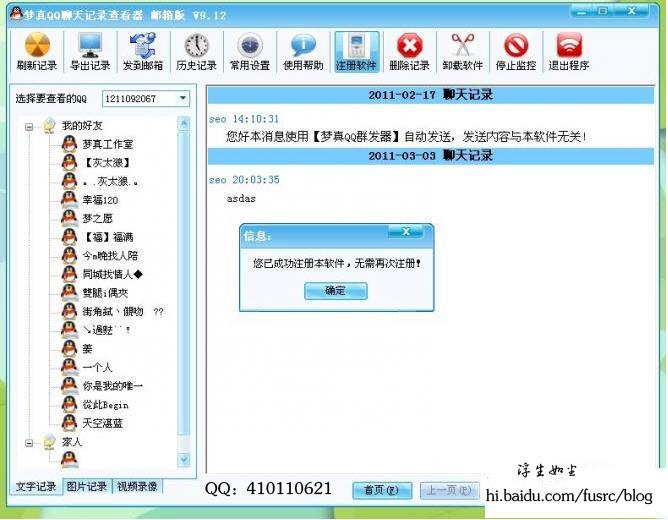This screenshot has height=520, width=668.
Task: Select friend 【灰太狼】 in list
Action: 107,163
